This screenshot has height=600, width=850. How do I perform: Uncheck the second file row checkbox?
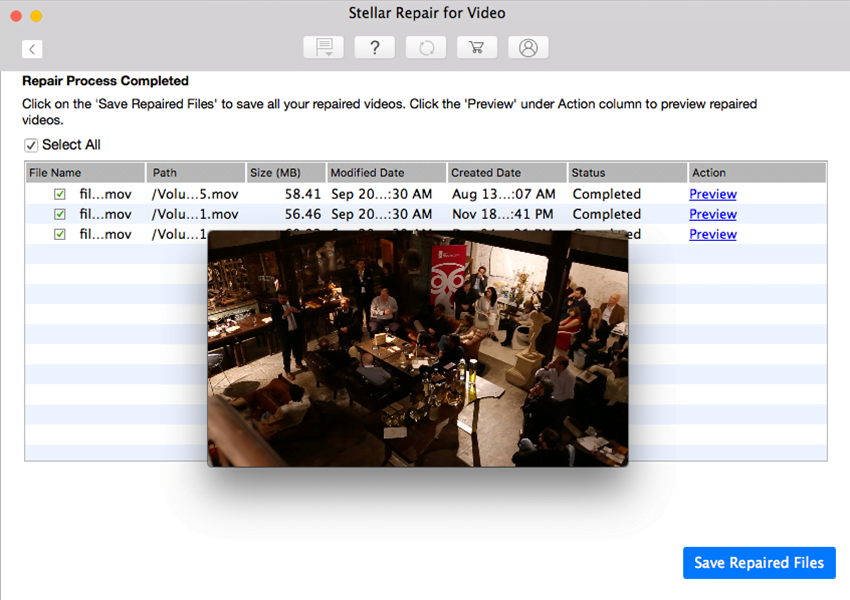pyautogui.click(x=60, y=214)
